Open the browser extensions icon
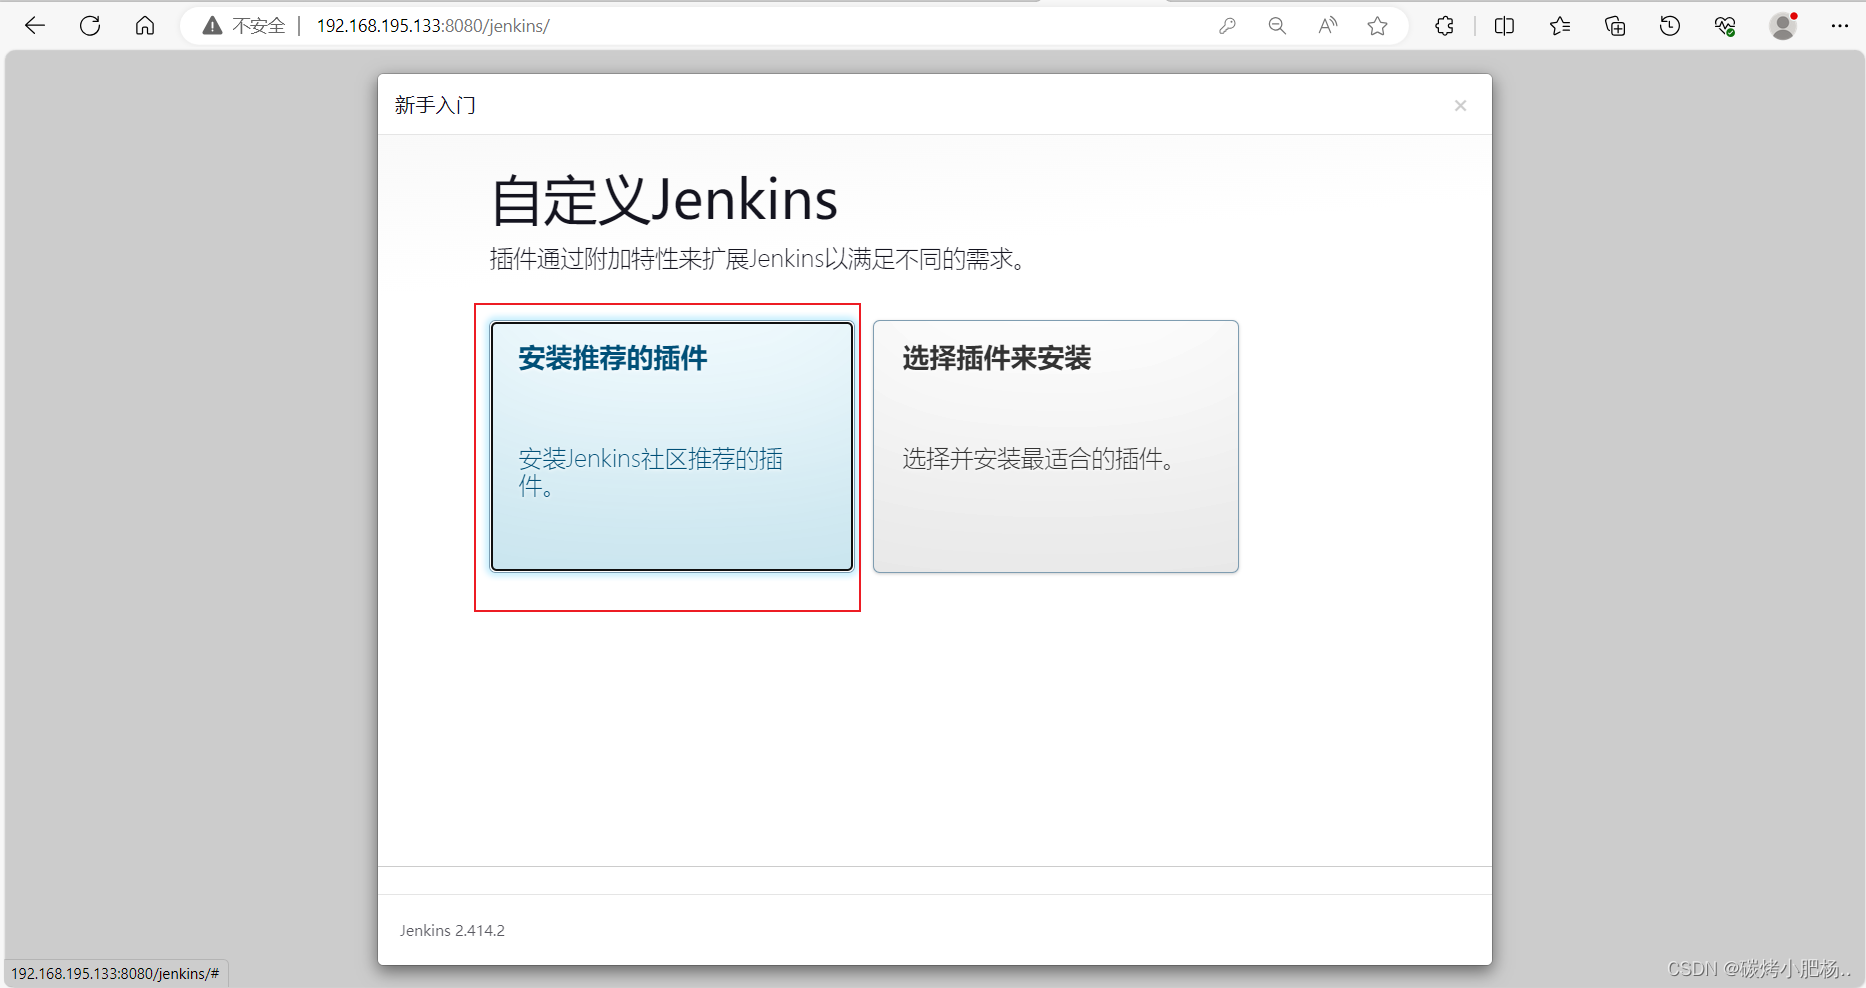Image resolution: width=1866 pixels, height=988 pixels. click(x=1444, y=25)
